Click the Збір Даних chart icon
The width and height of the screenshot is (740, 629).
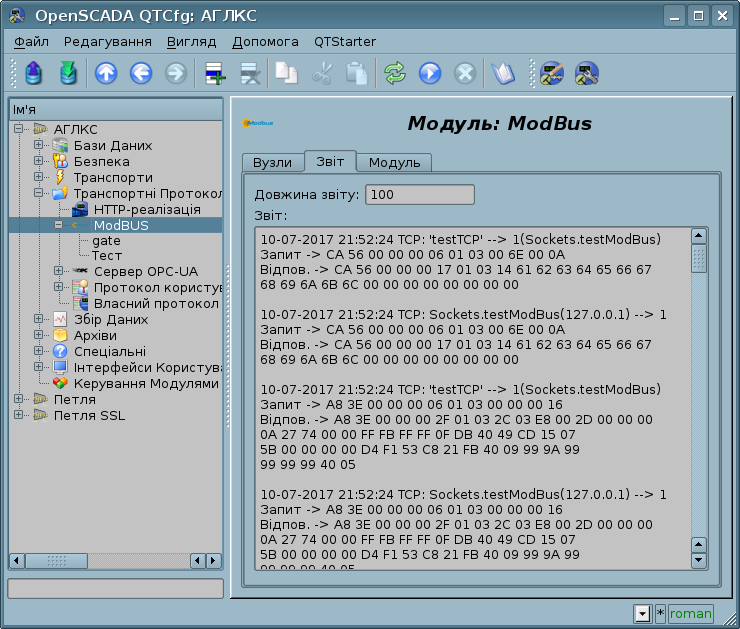coord(60,319)
